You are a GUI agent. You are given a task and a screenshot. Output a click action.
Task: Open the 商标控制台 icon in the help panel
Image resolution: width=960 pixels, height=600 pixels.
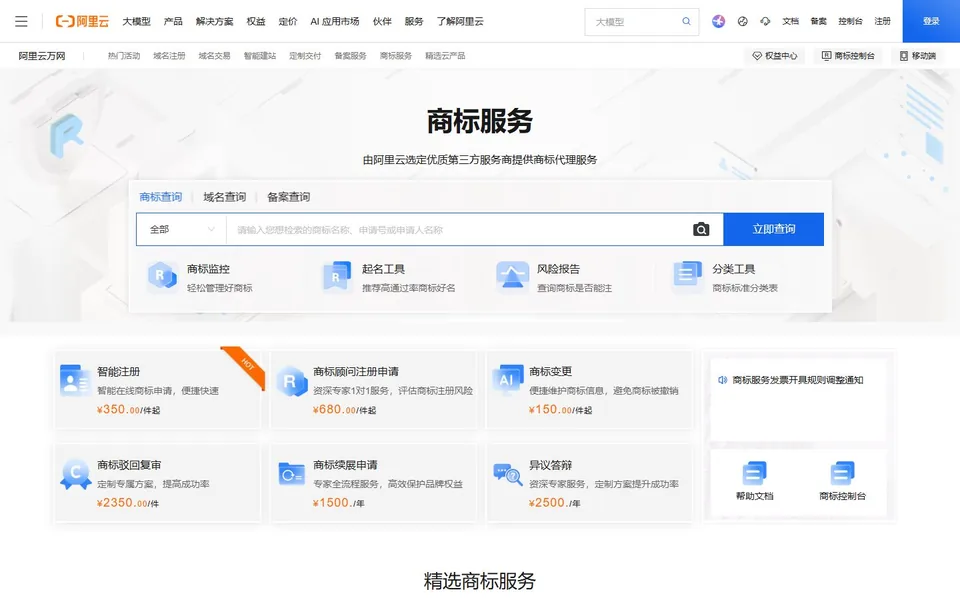point(842,473)
